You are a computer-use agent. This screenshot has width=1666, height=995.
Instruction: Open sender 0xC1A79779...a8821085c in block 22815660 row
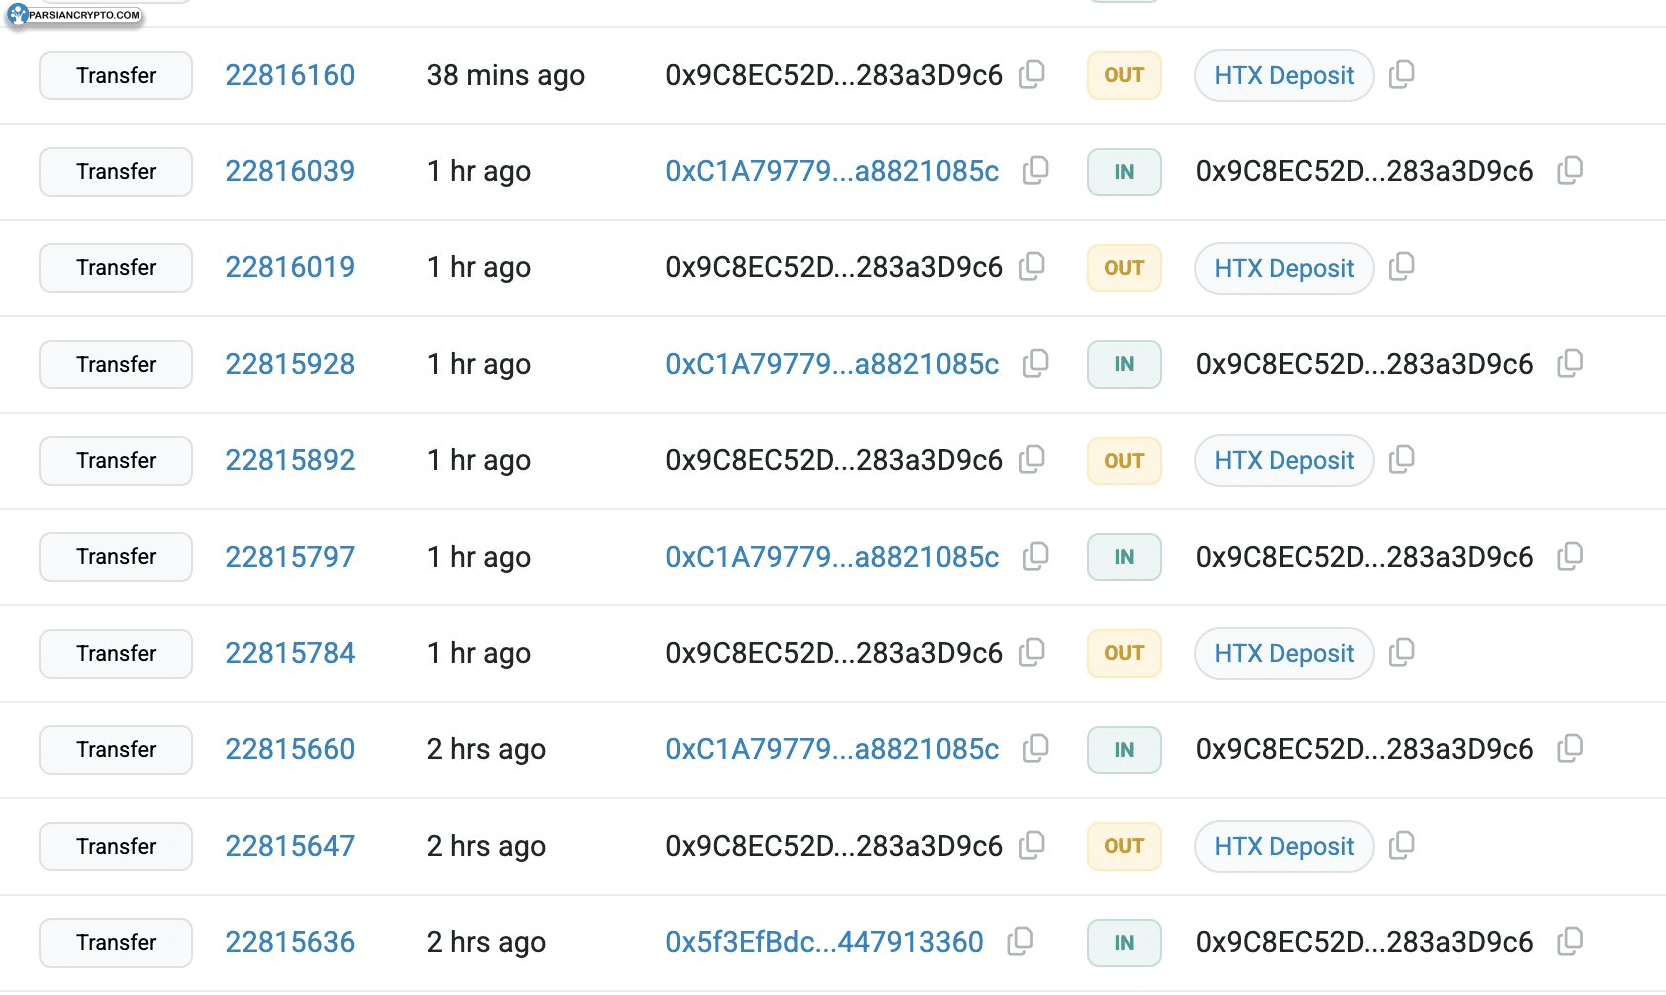pos(832,749)
